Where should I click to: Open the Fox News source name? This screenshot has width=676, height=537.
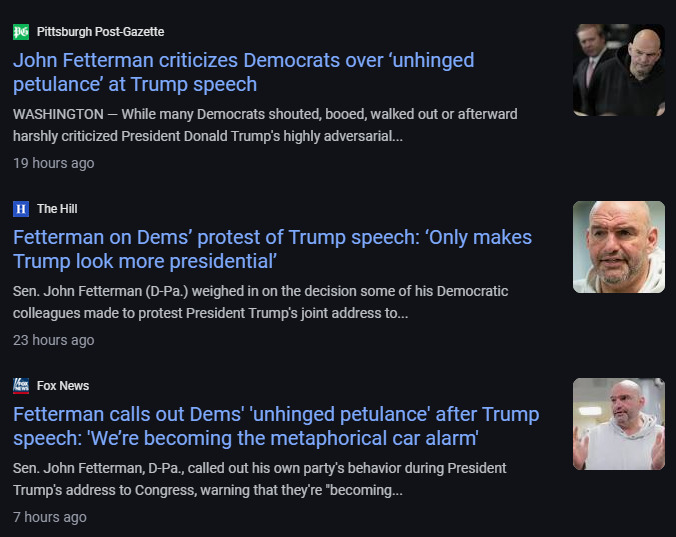point(63,386)
